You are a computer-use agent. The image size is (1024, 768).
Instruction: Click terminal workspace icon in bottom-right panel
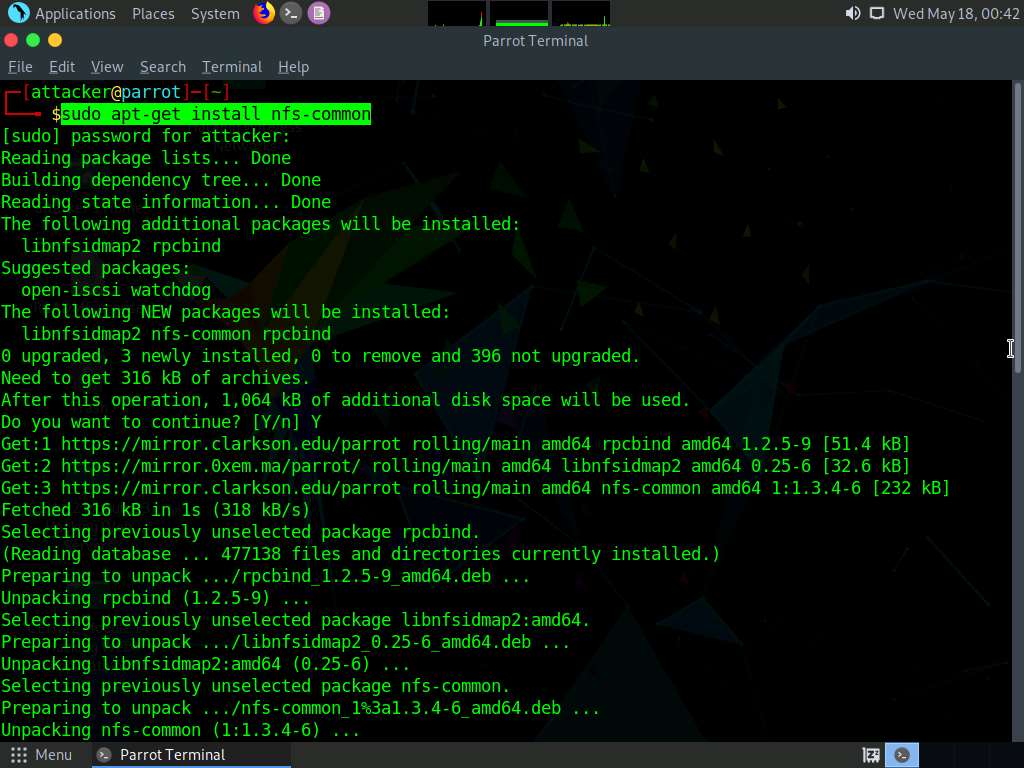[902, 755]
